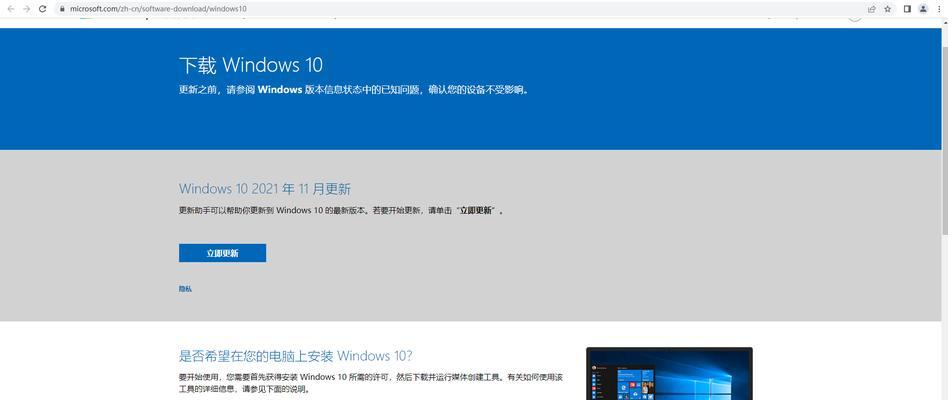Open the 隐私 link

186,289
